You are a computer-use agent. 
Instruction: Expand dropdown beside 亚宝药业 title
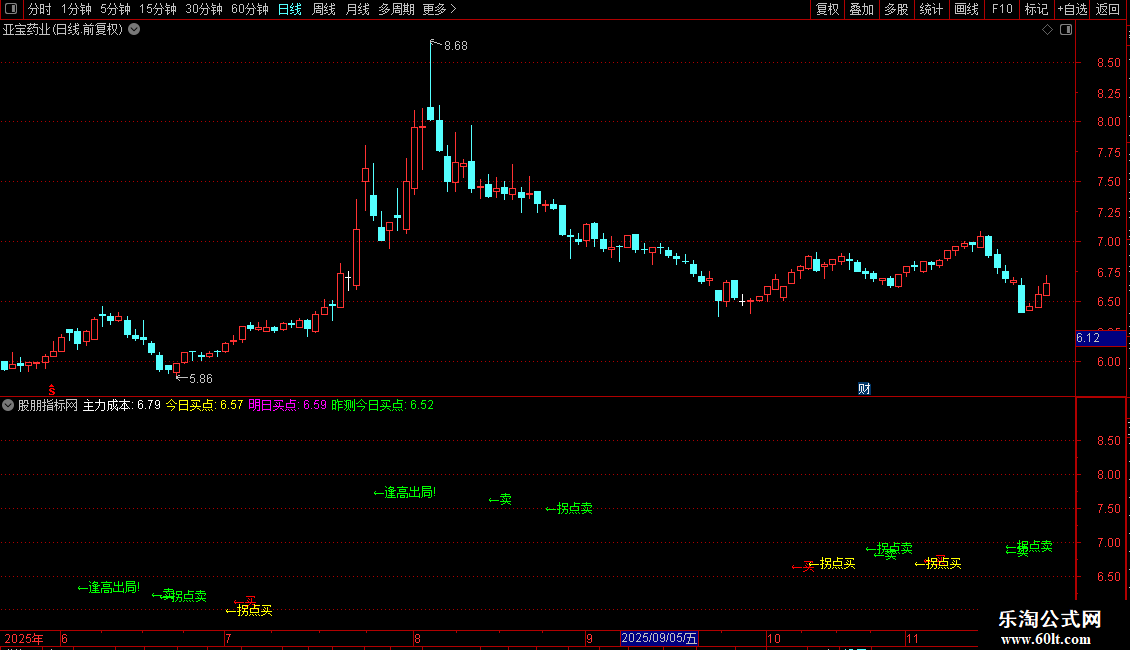134,29
